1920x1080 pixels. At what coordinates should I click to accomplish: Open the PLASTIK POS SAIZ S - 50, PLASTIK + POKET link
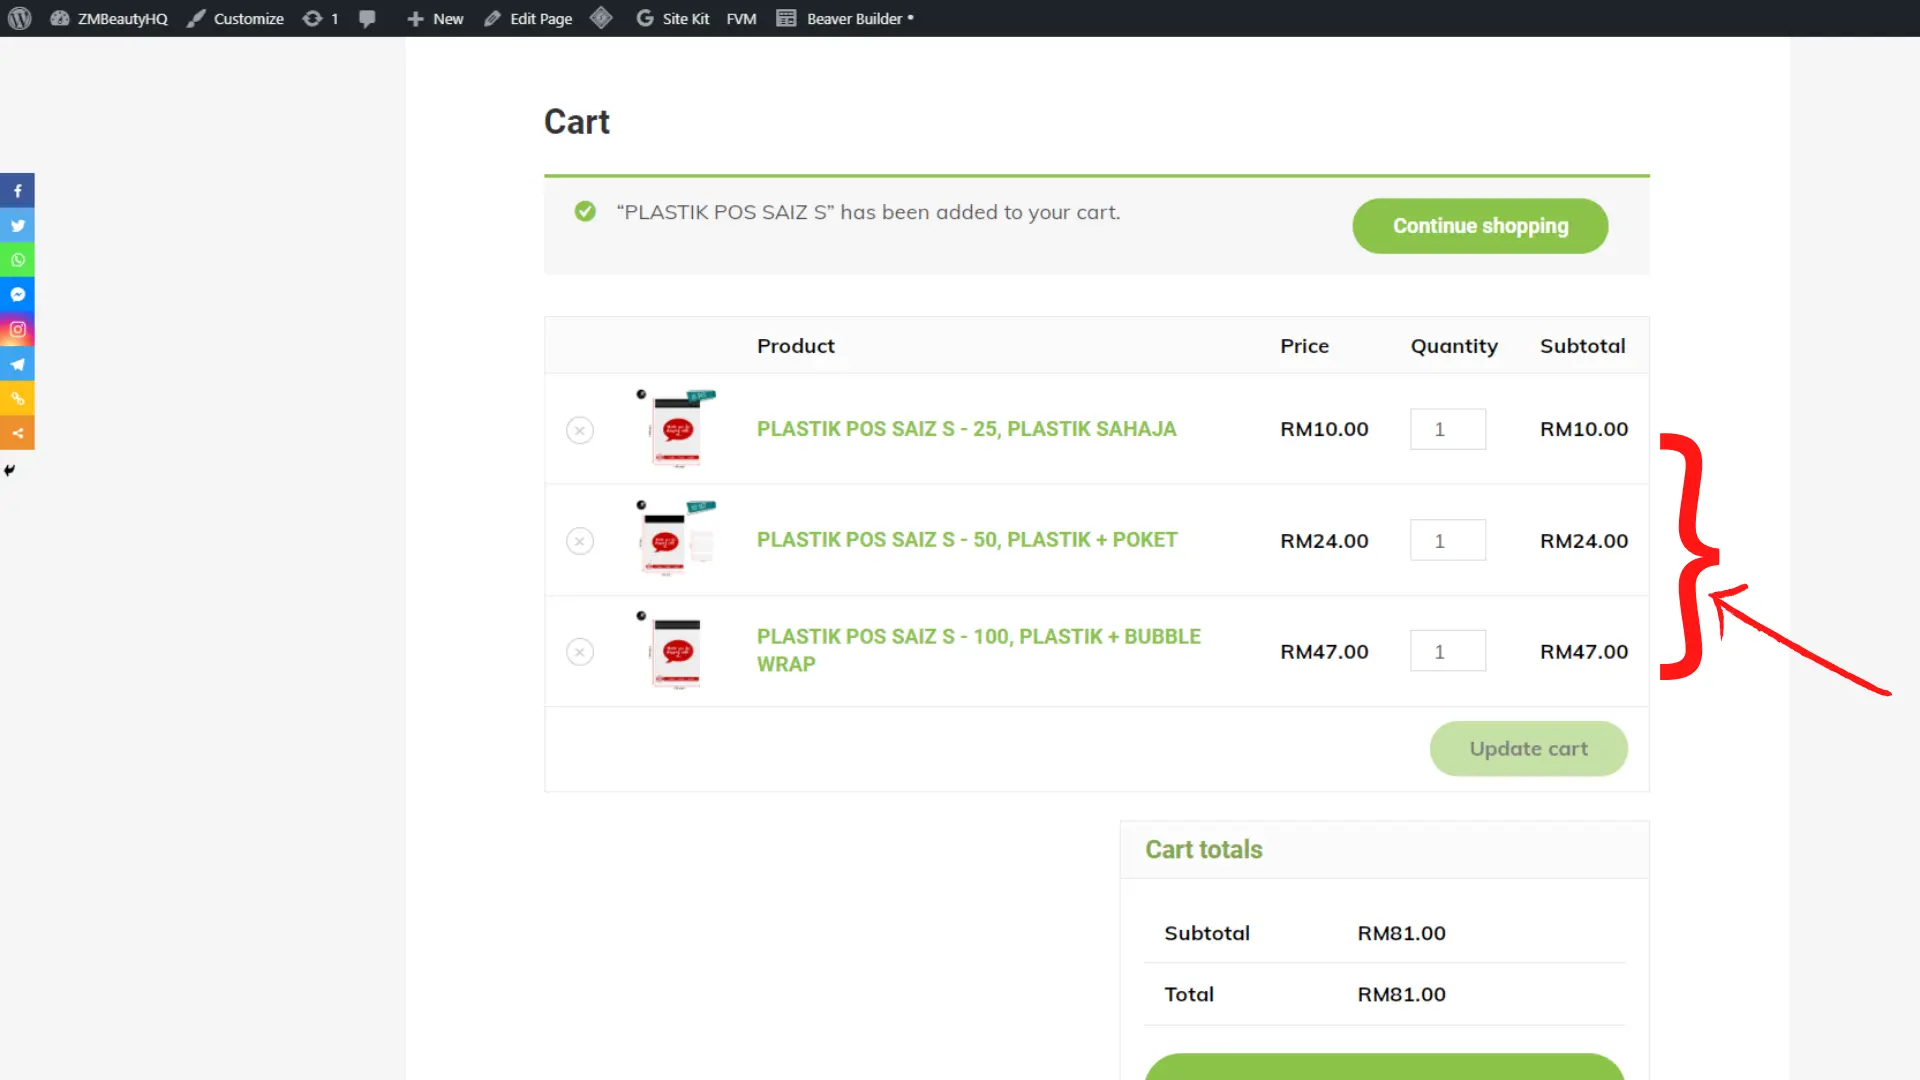point(967,540)
